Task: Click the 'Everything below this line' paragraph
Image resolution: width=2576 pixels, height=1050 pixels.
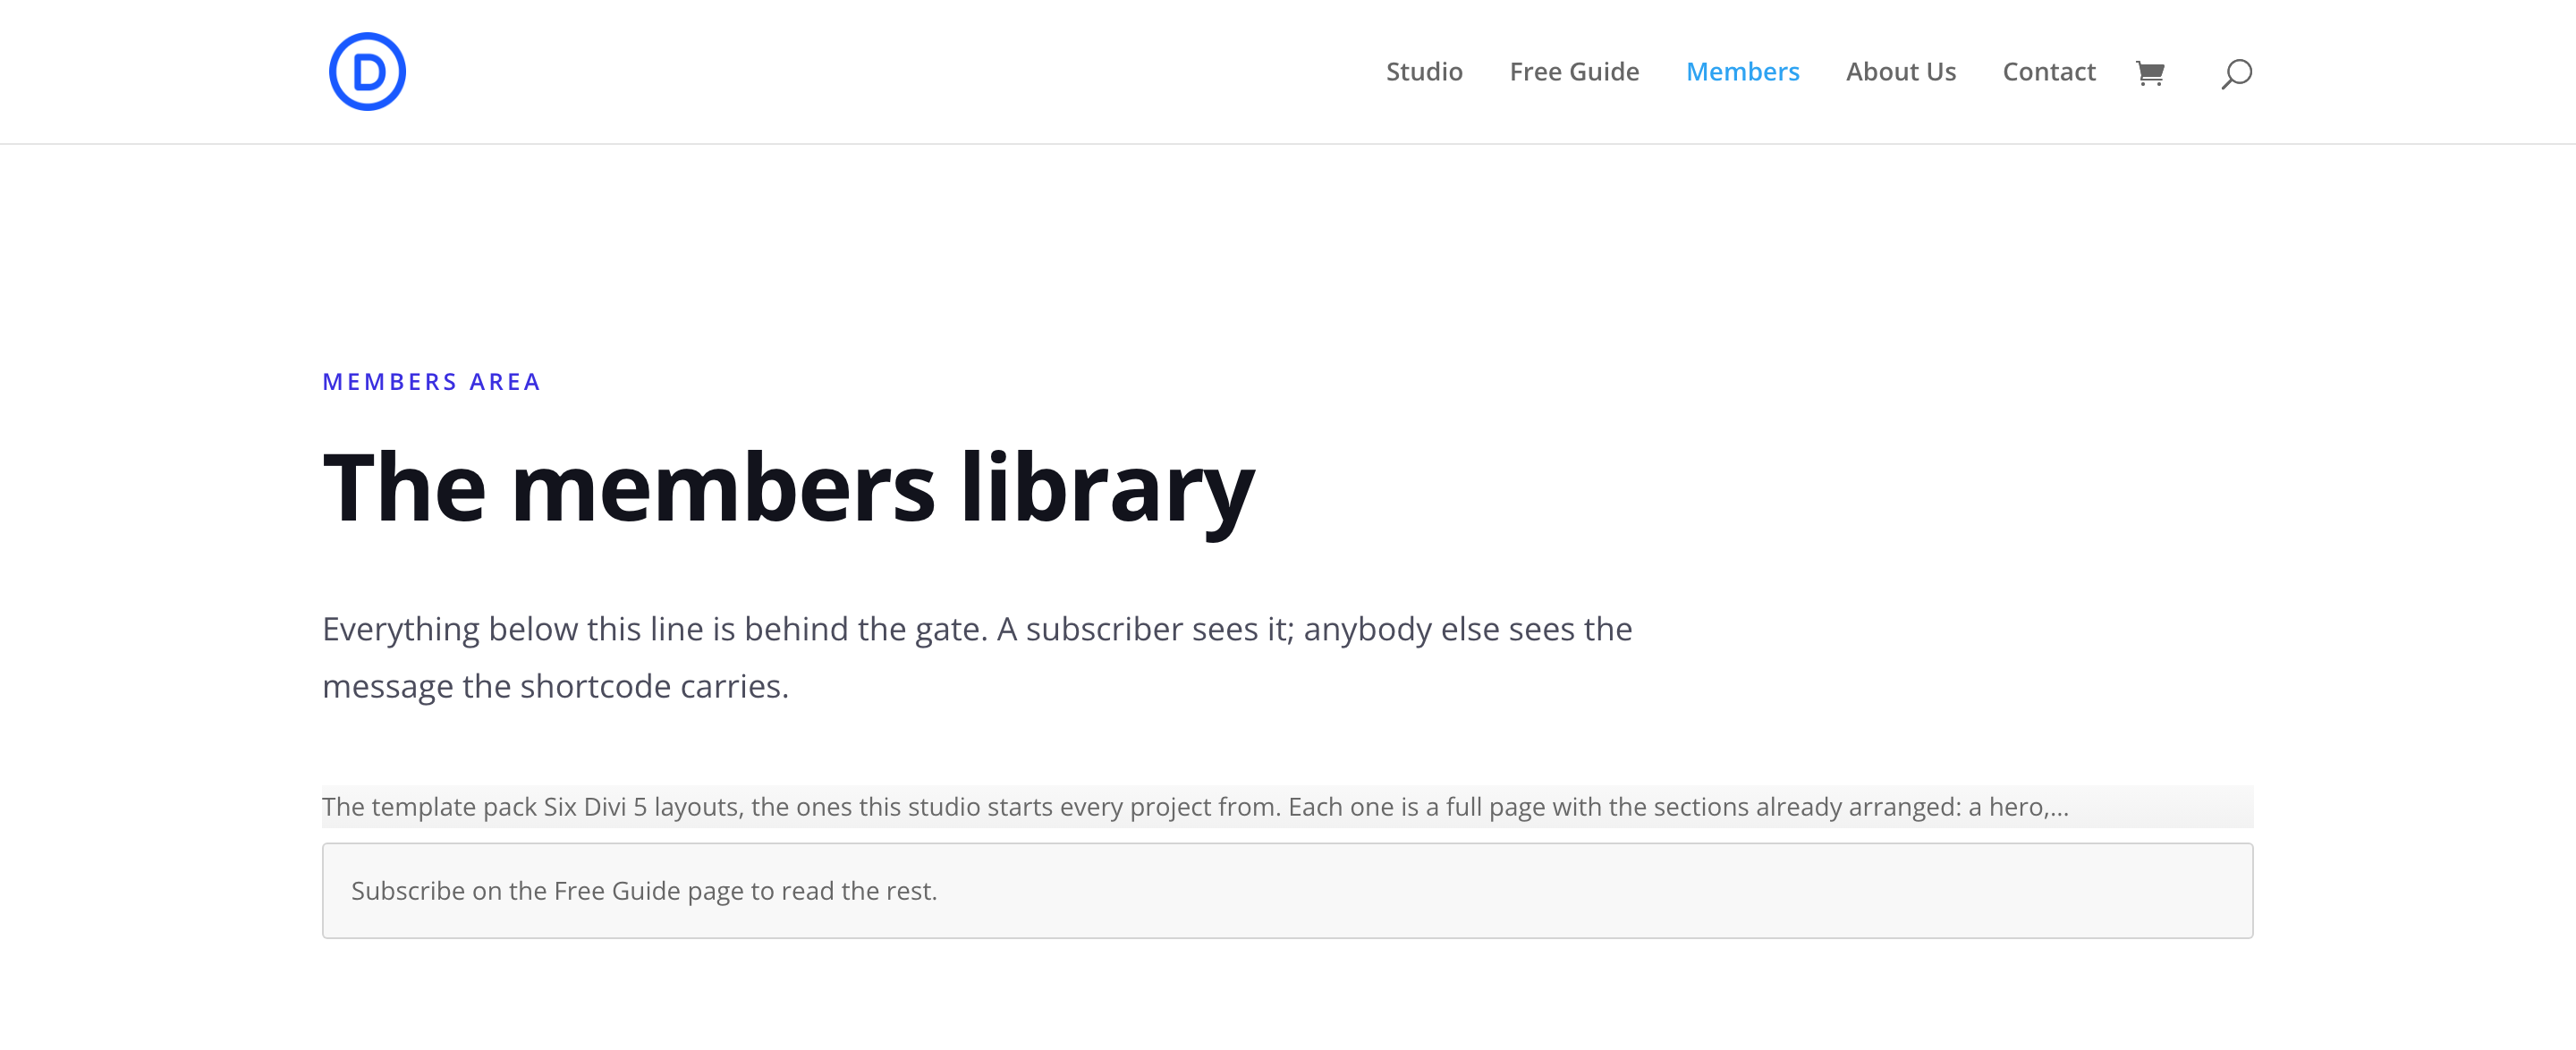Action: 977,657
